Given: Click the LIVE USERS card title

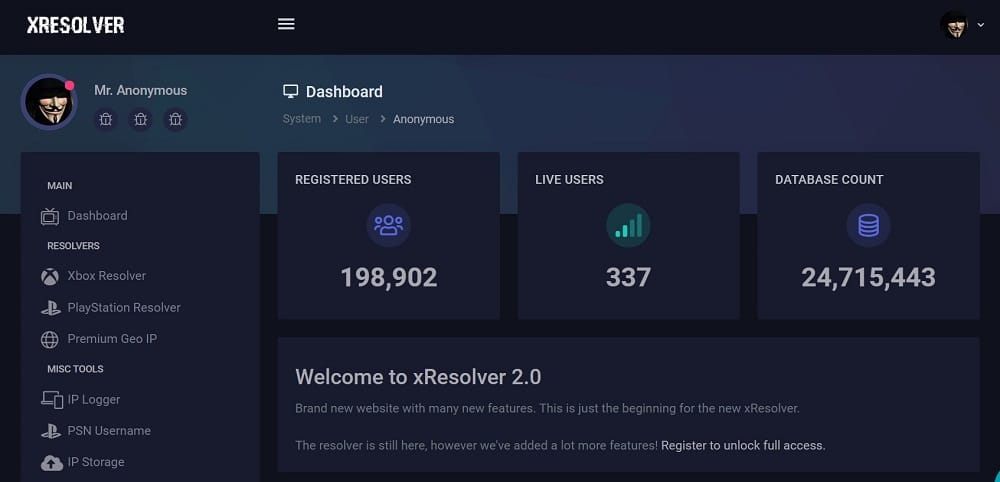Looking at the screenshot, I should click(x=569, y=180).
